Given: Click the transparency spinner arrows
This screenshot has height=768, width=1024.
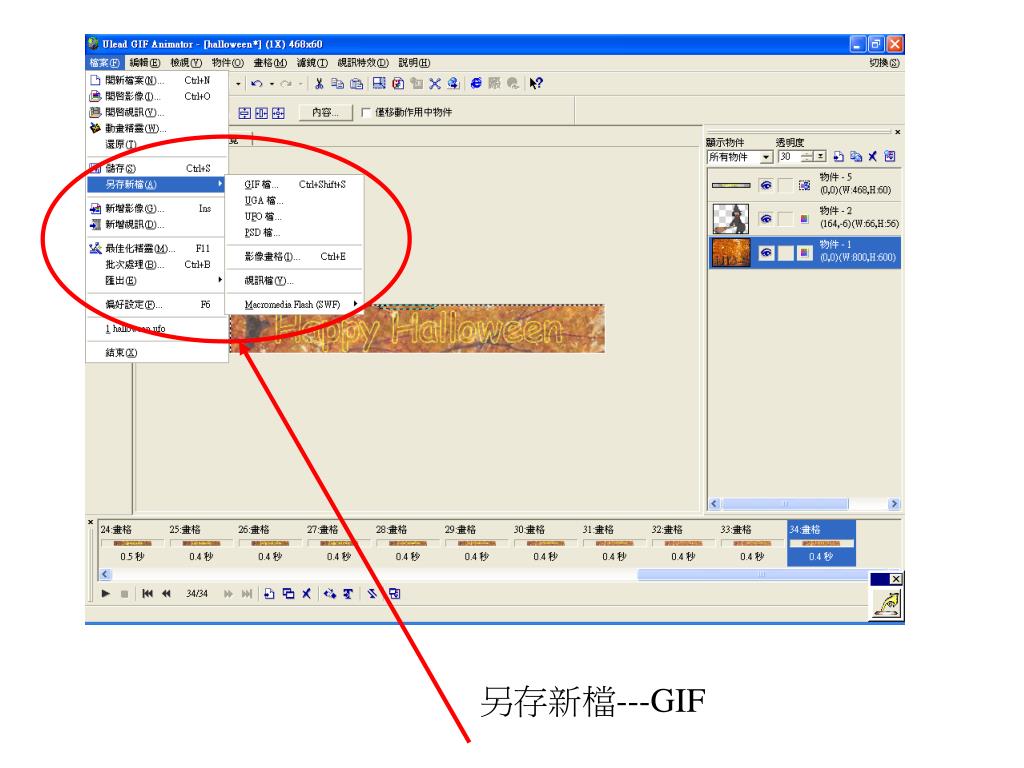Looking at the screenshot, I should (x=808, y=157).
